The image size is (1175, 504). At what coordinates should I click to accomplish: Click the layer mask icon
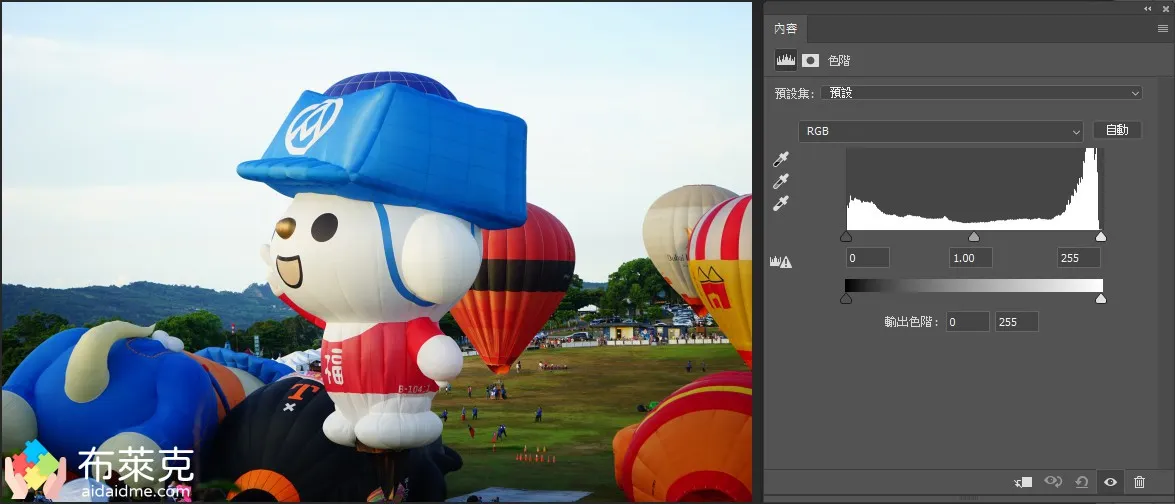click(810, 60)
